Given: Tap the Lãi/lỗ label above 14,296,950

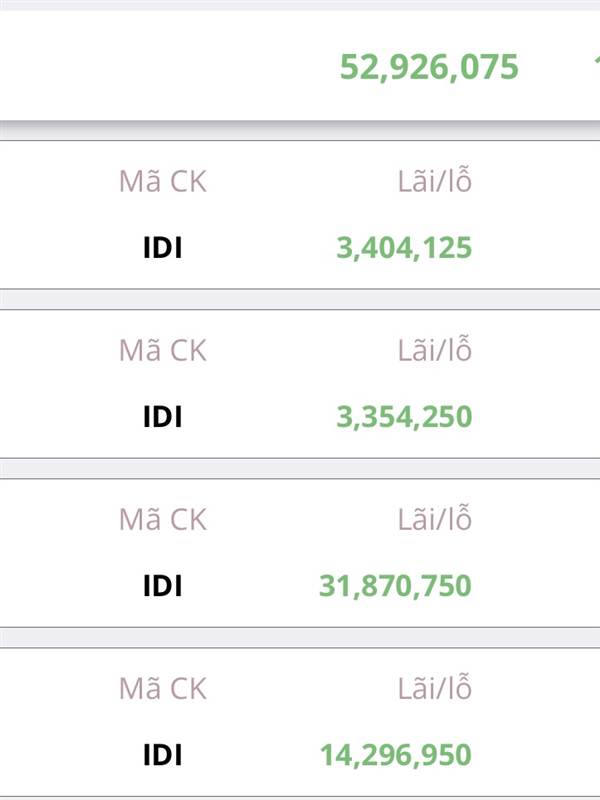Looking at the screenshot, I should click(x=434, y=689).
